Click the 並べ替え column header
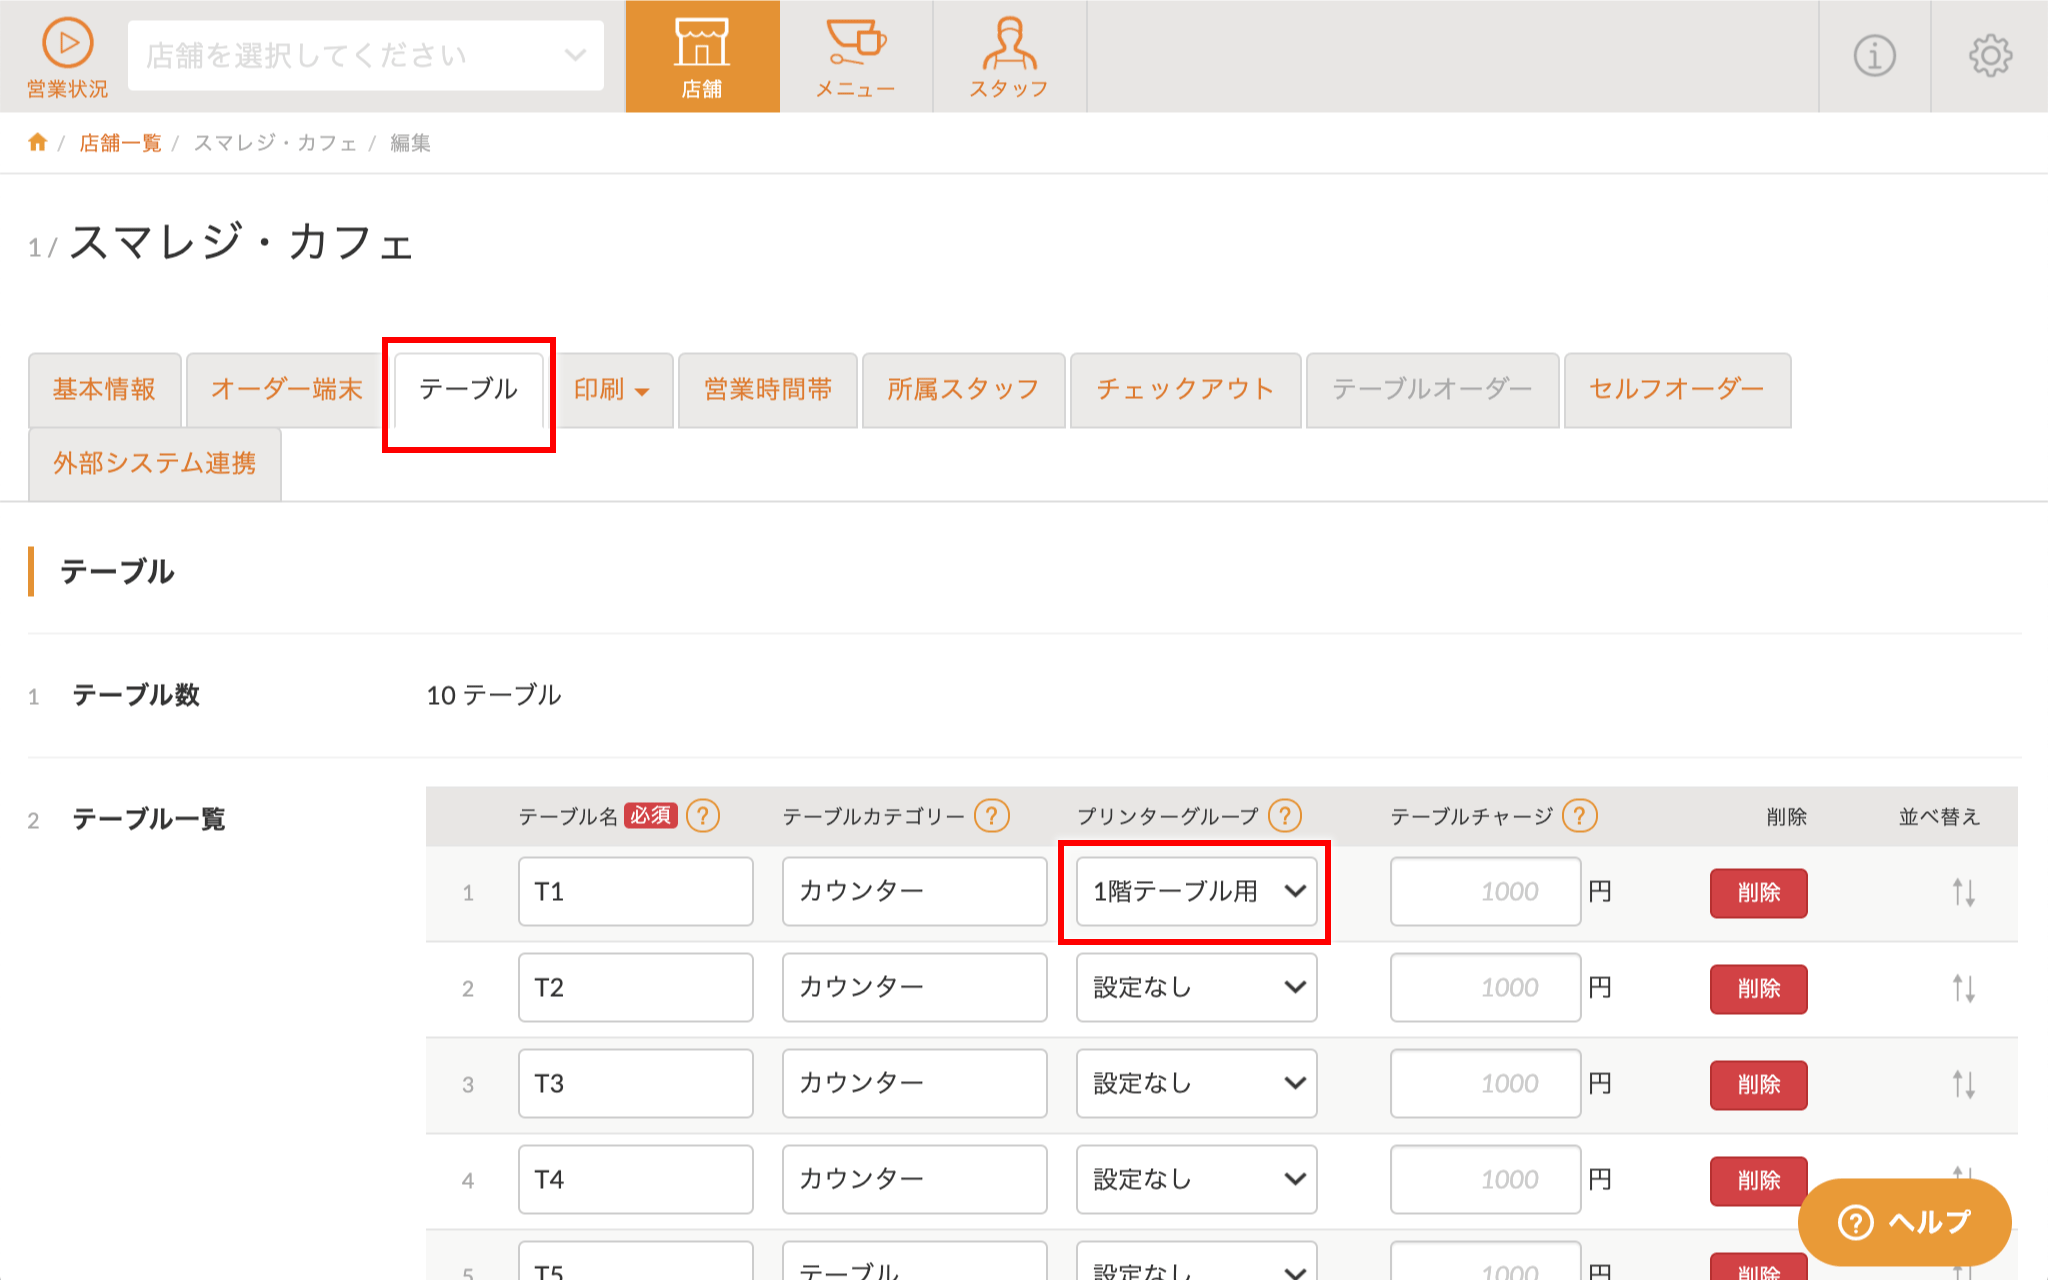 tap(1939, 817)
